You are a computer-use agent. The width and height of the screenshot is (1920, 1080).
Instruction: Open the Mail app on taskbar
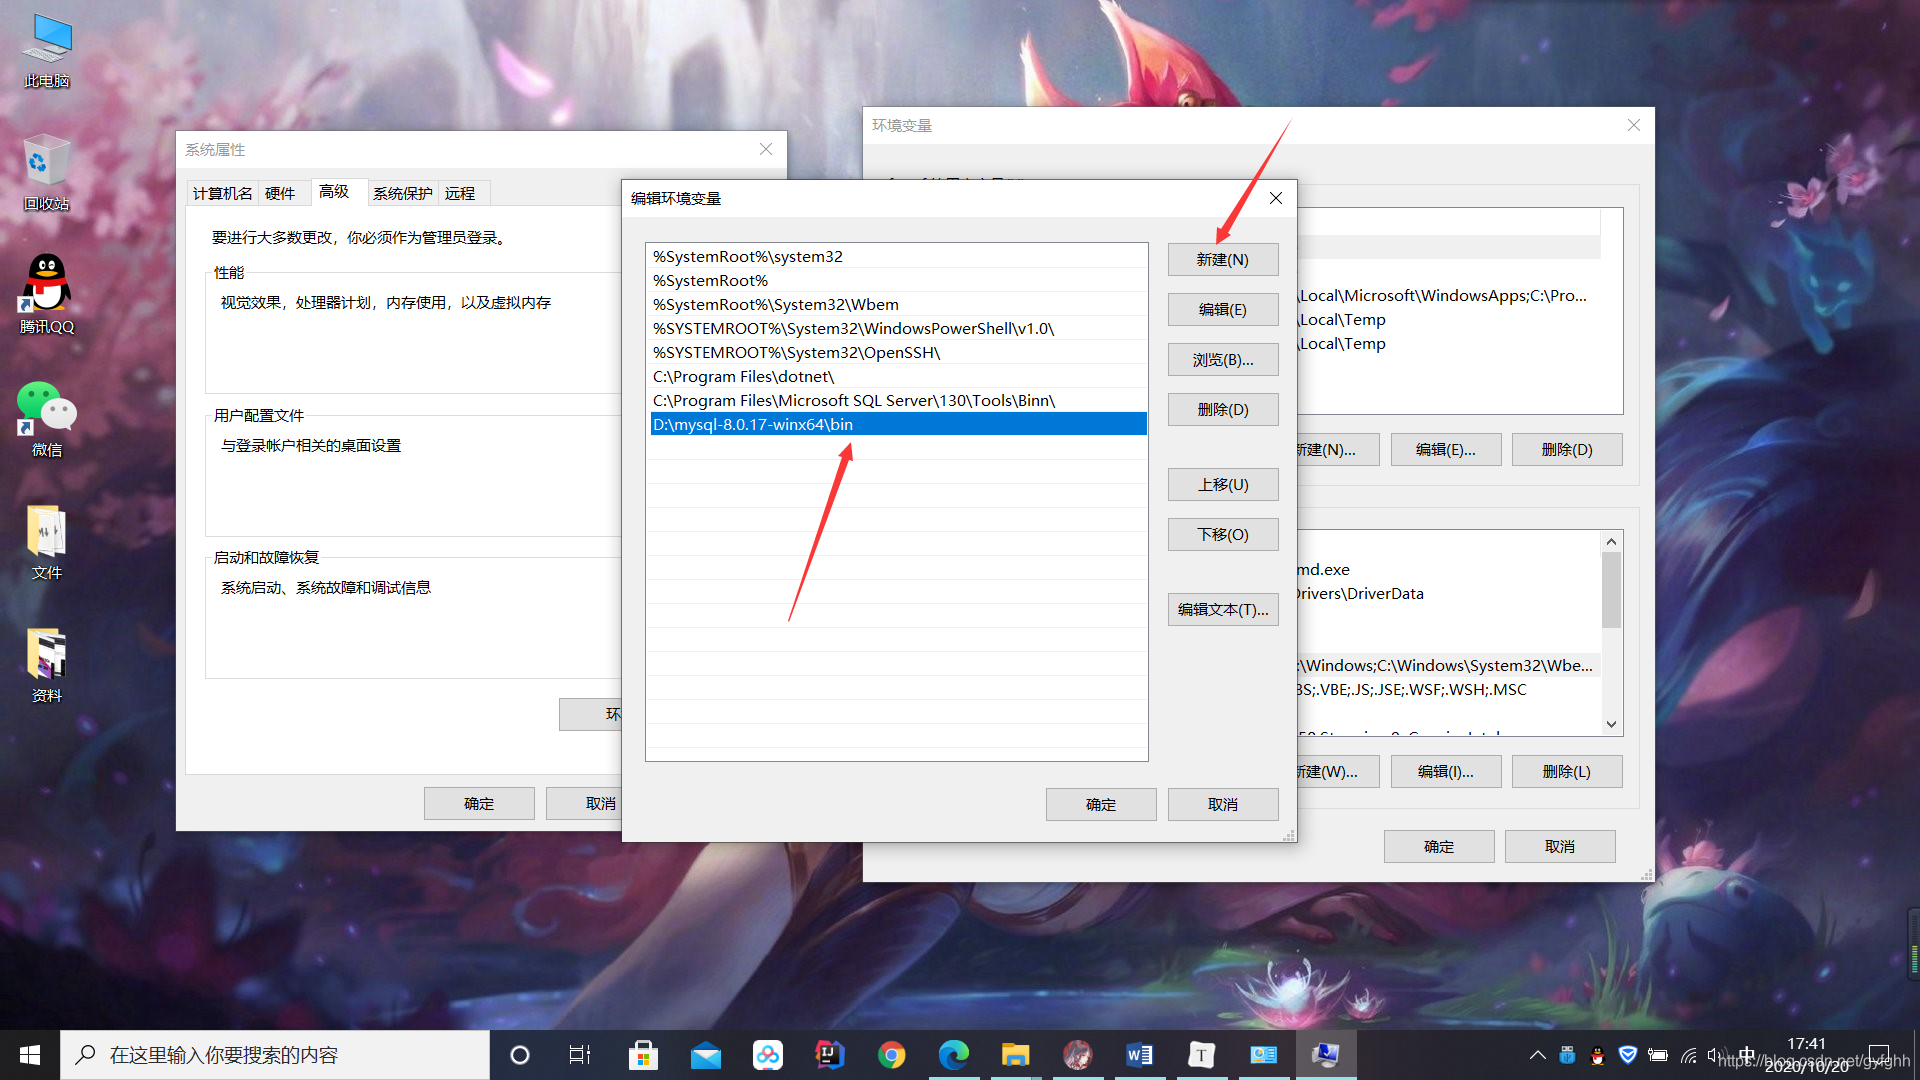pos(706,1055)
